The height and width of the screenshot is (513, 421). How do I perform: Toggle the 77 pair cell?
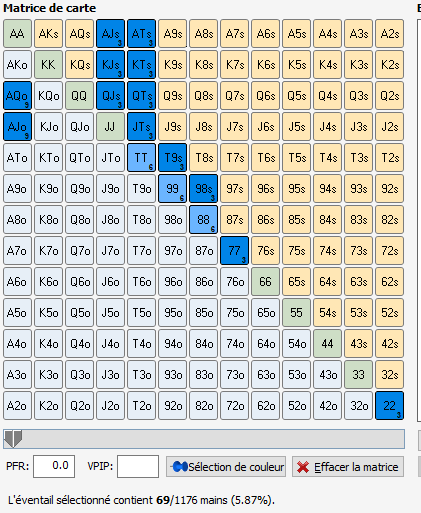click(234, 250)
